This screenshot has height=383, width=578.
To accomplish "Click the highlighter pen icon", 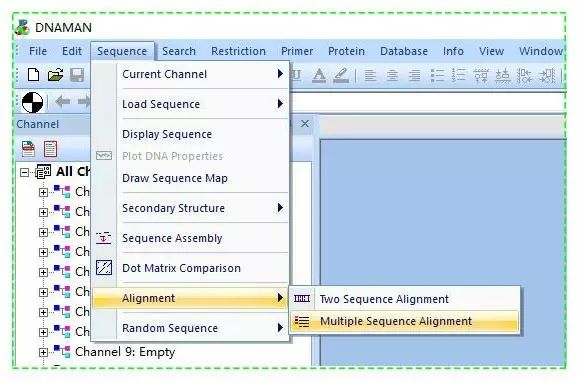I will pyautogui.click(x=341, y=76).
